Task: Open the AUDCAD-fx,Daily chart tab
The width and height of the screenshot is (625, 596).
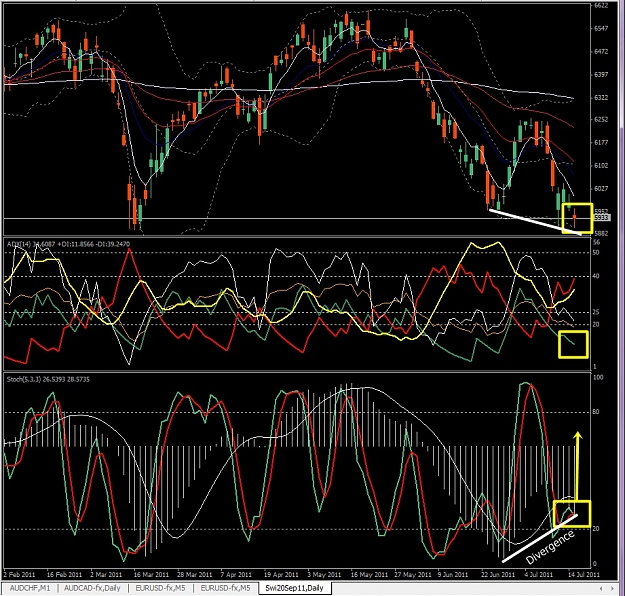Action: [92, 588]
